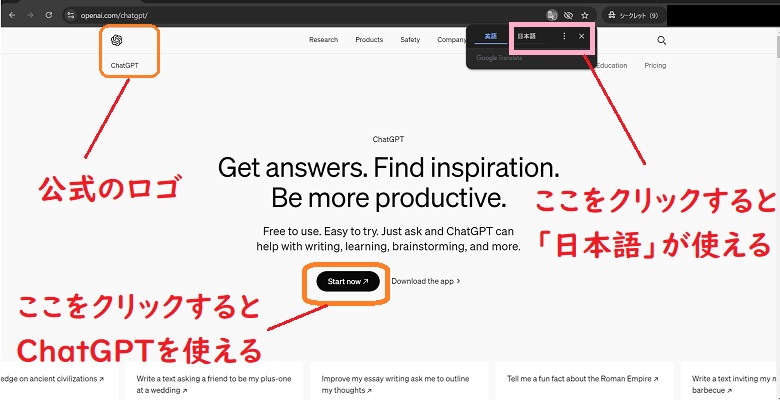Open the Company menu

click(x=452, y=40)
